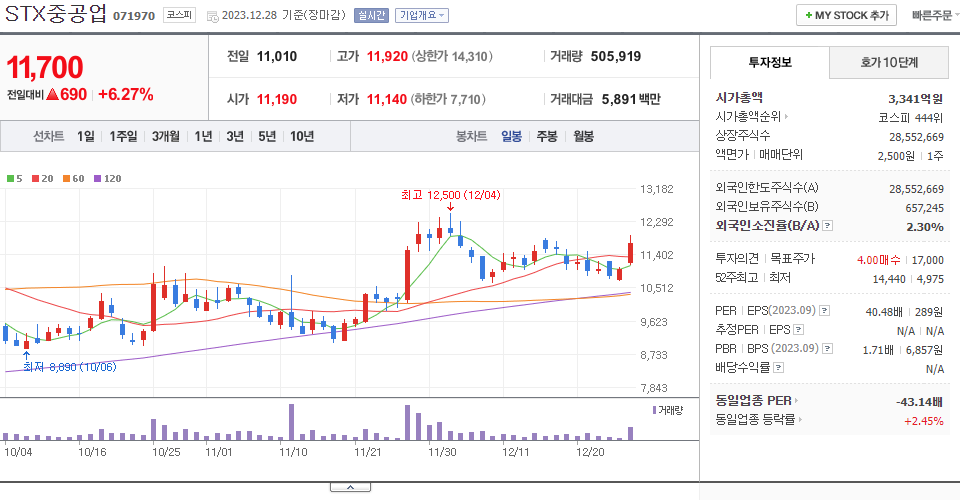
Task: Click the 실시간 real-time button
Action: [x=372, y=15]
